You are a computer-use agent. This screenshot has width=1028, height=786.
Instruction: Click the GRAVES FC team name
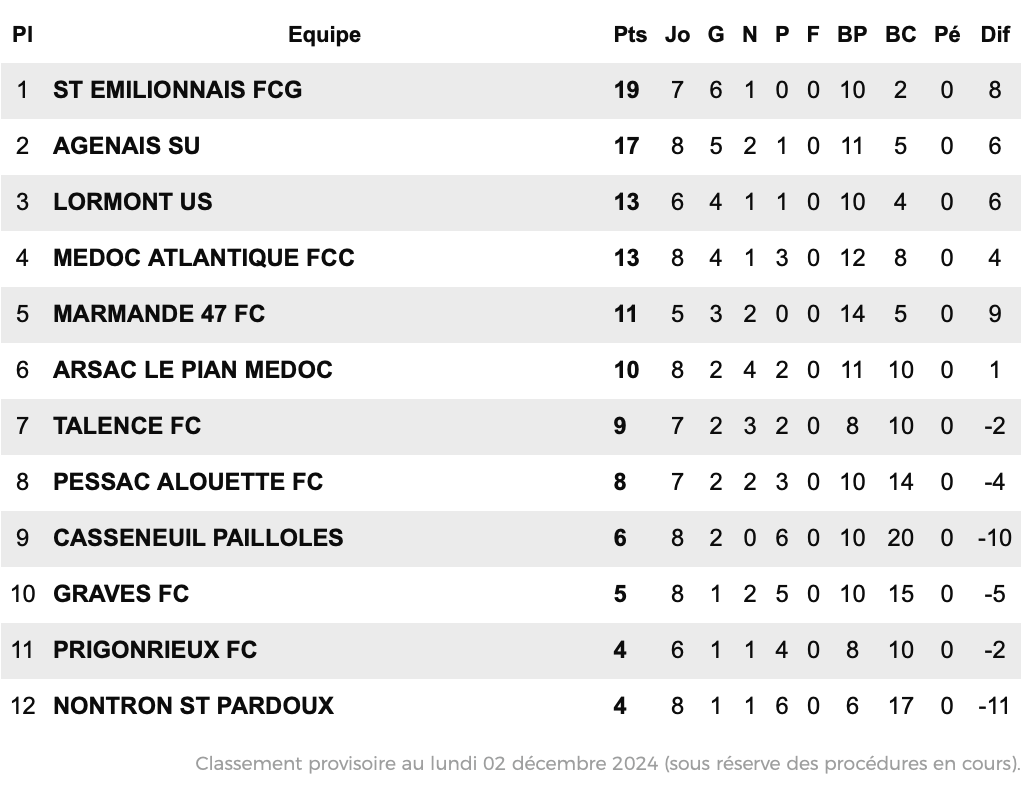pos(121,594)
